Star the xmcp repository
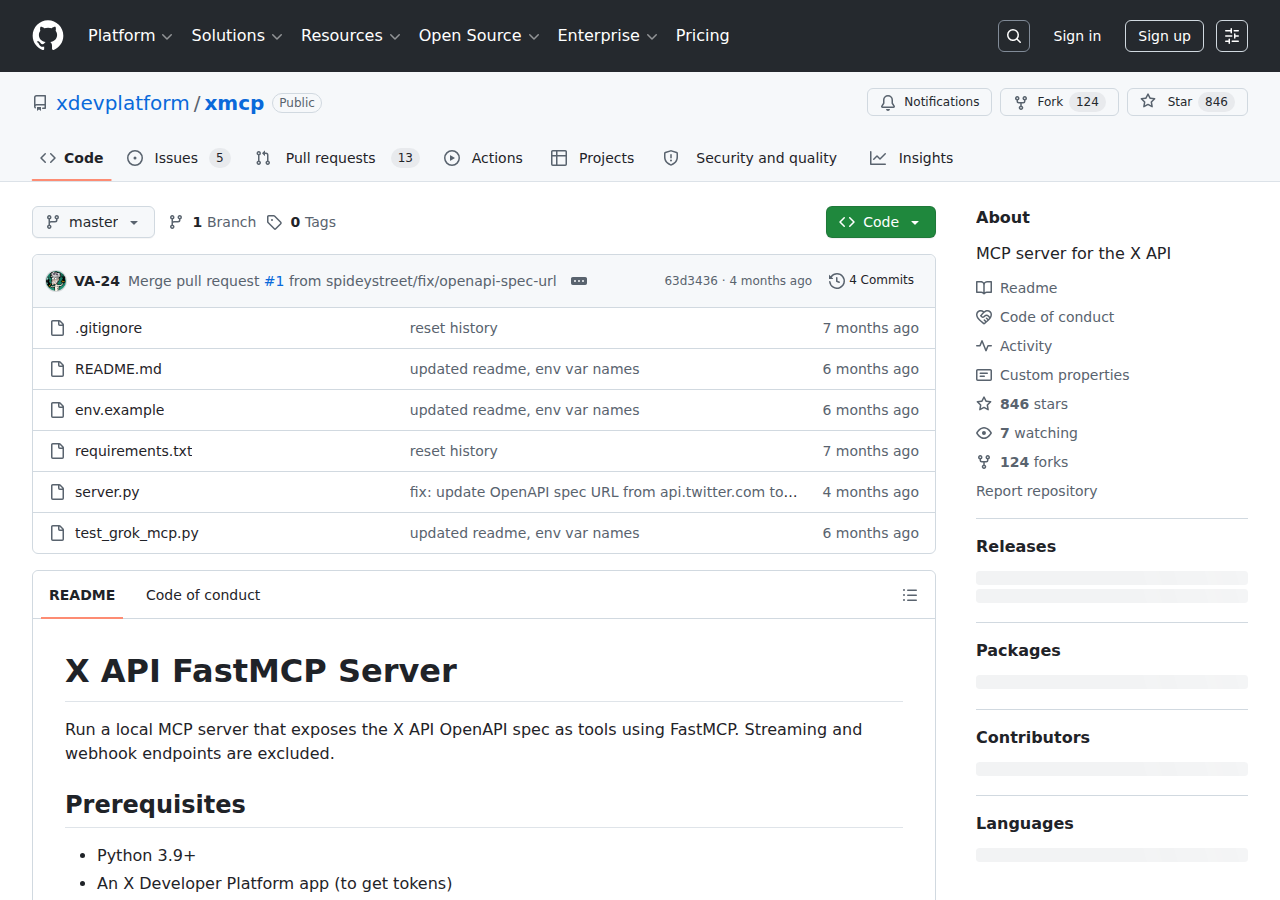Image resolution: width=1280 pixels, height=900 pixels. tap(1187, 102)
